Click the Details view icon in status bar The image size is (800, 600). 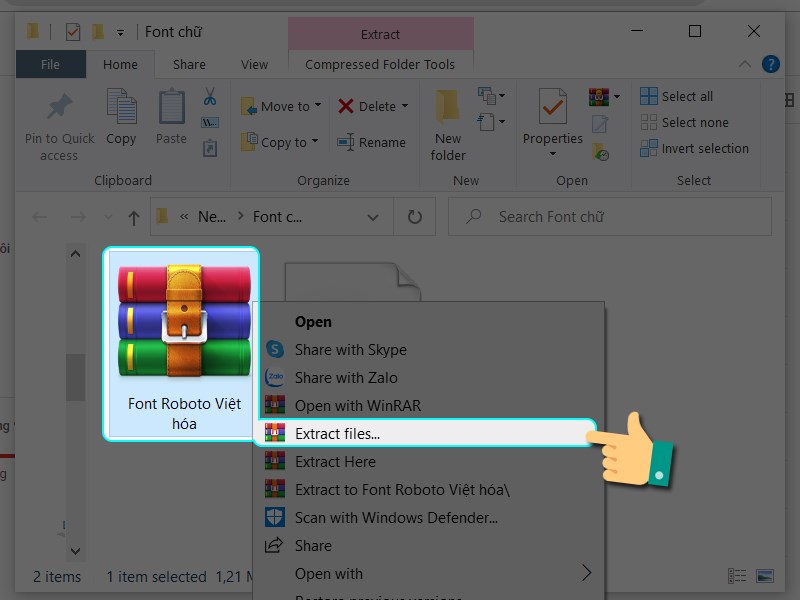(x=737, y=576)
